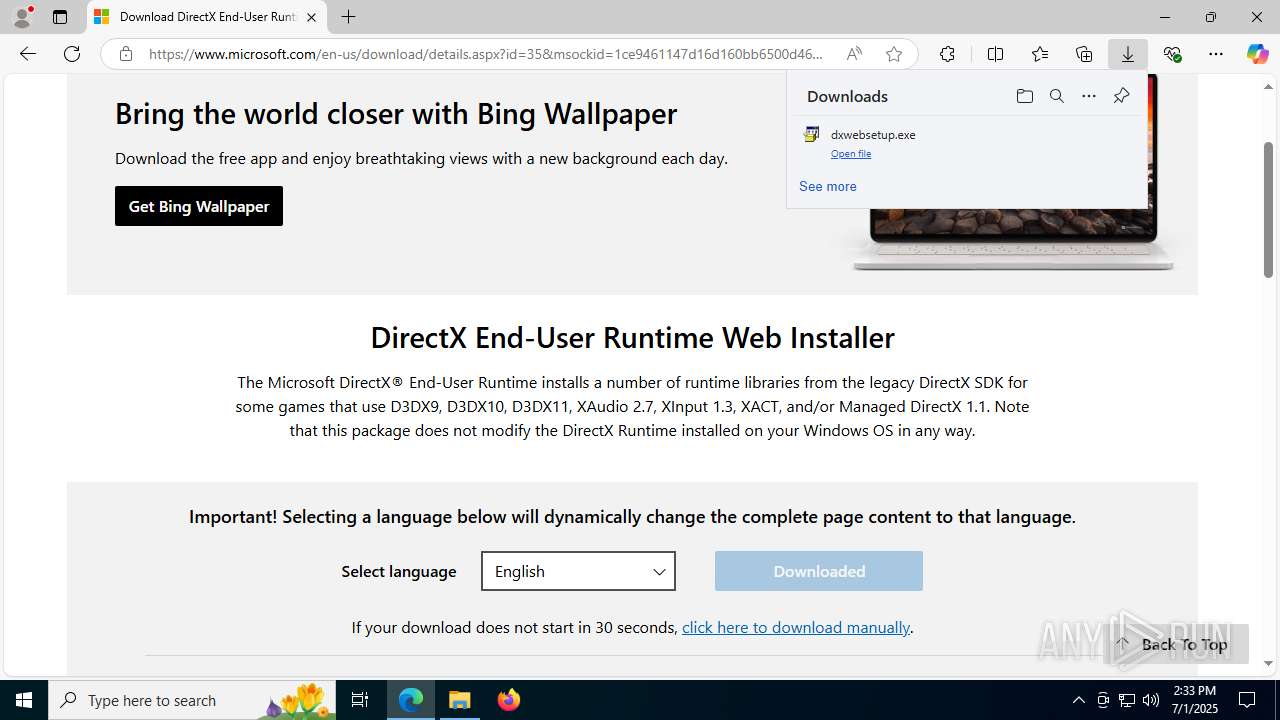Close the Download DirectX End-User Runtime tab
The width and height of the screenshot is (1280, 720).
click(311, 17)
